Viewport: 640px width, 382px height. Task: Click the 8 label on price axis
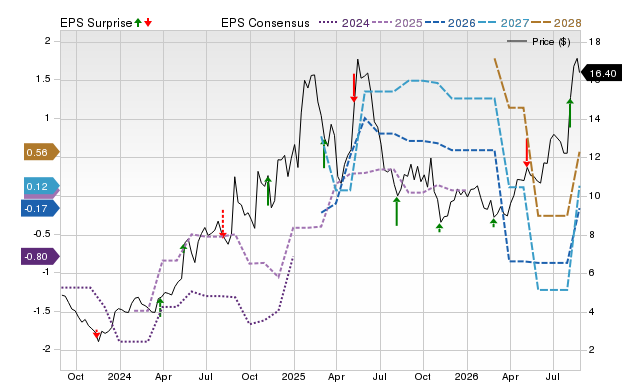[592, 235]
